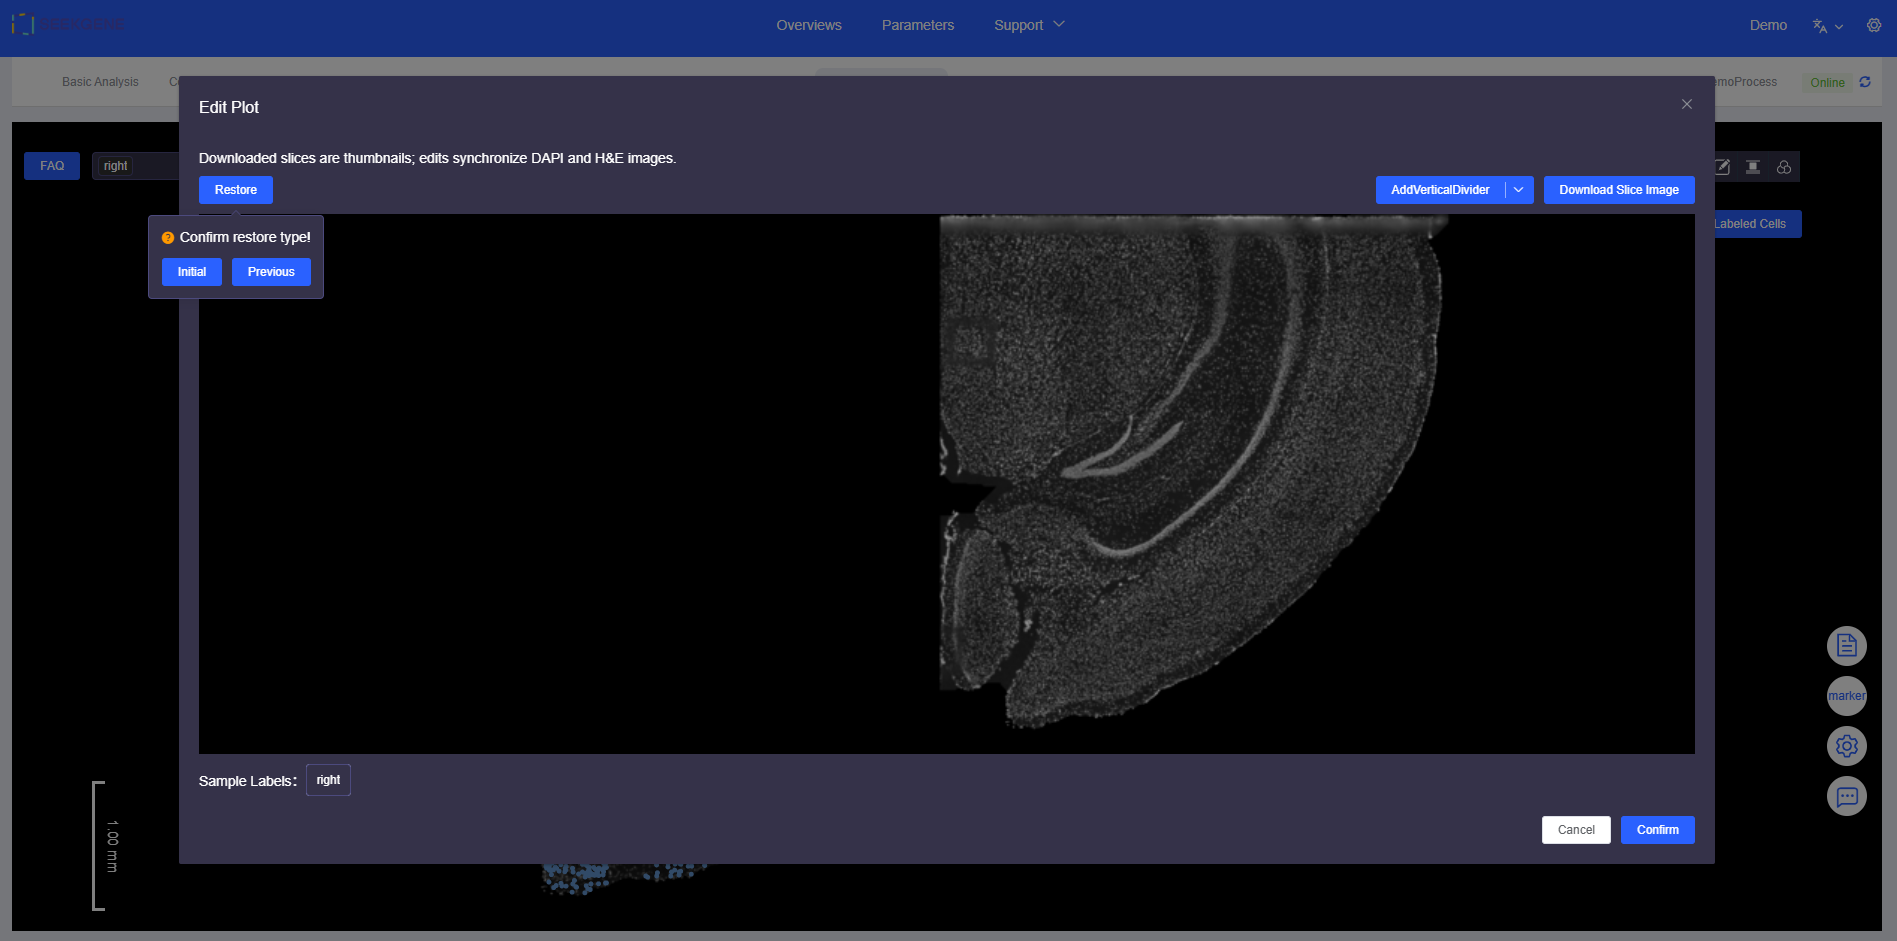Screen dimensions: 1897x941
Task: Click the blue refresh icon beside Online
Action: coord(1865,82)
